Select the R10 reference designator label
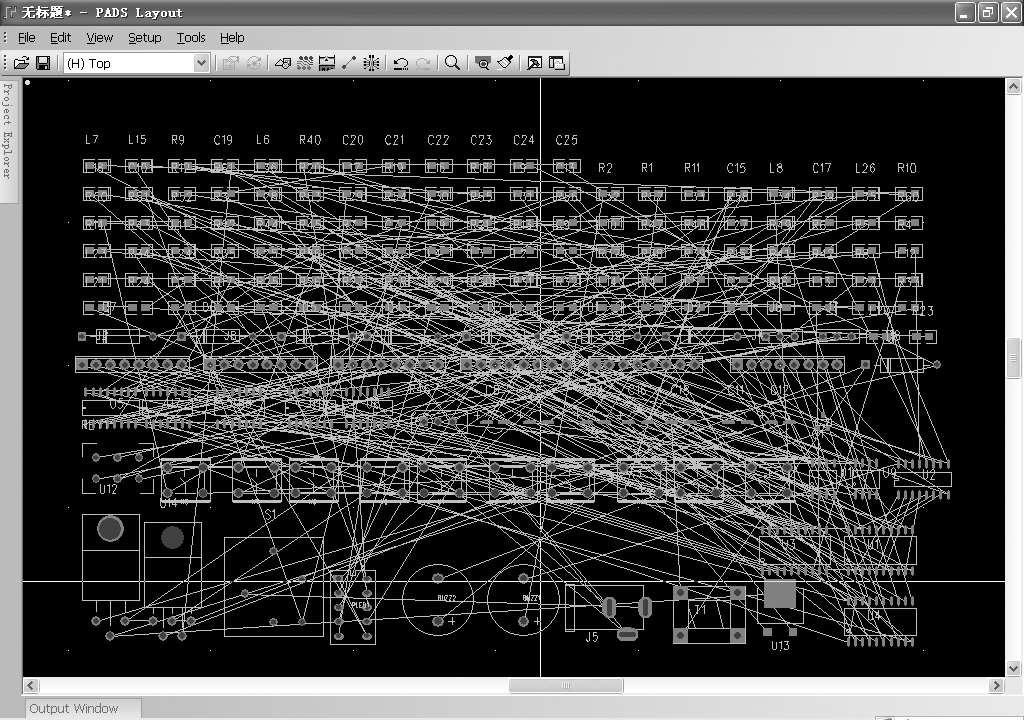This screenshot has height=720, width=1024. 906,168
